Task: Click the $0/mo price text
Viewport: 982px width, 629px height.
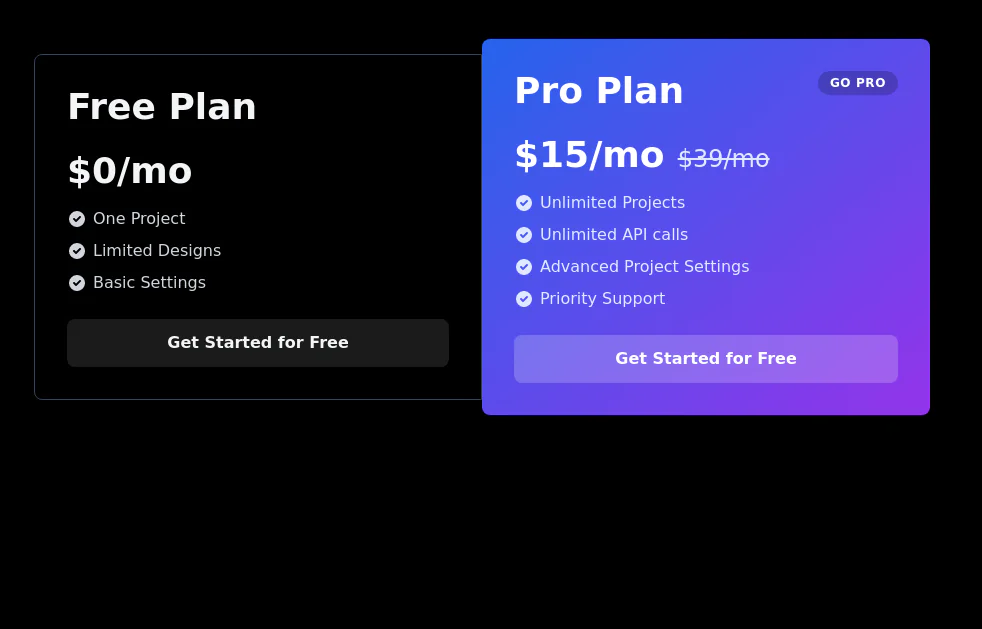Action: 130,171
